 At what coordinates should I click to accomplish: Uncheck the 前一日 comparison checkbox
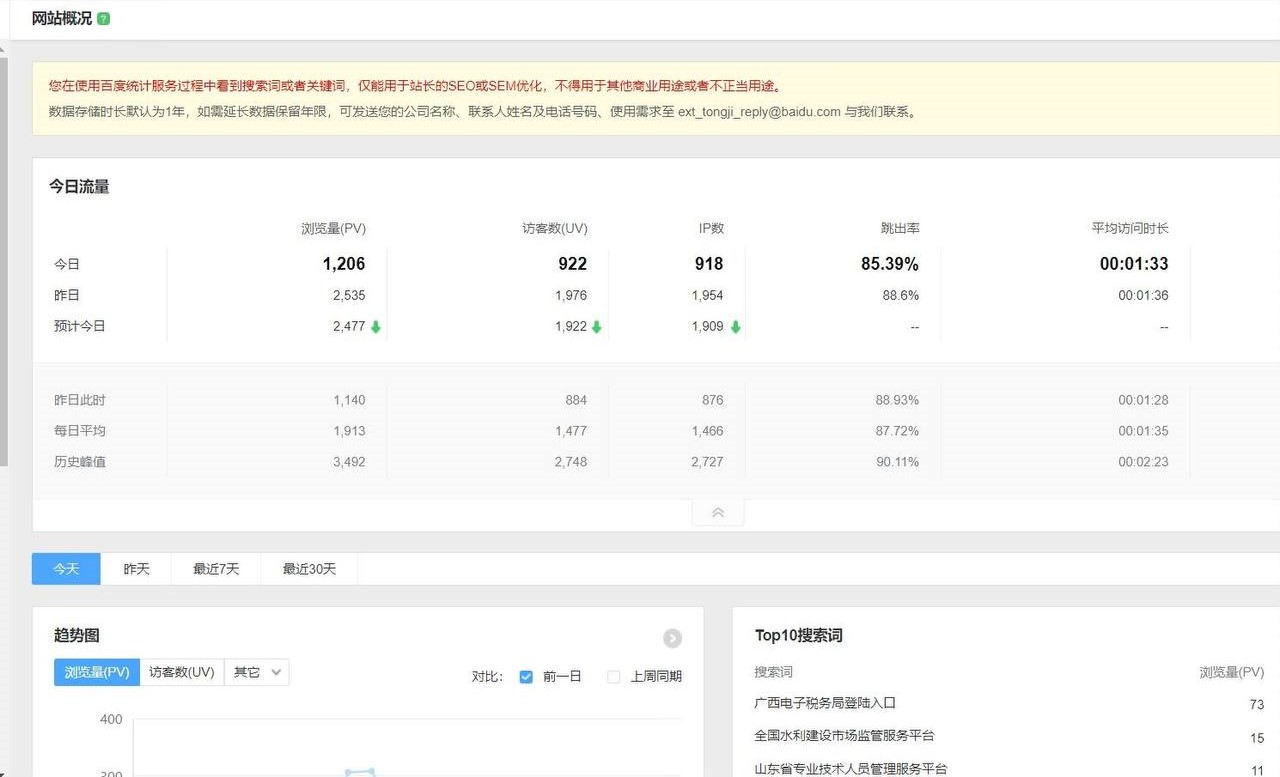pos(526,677)
